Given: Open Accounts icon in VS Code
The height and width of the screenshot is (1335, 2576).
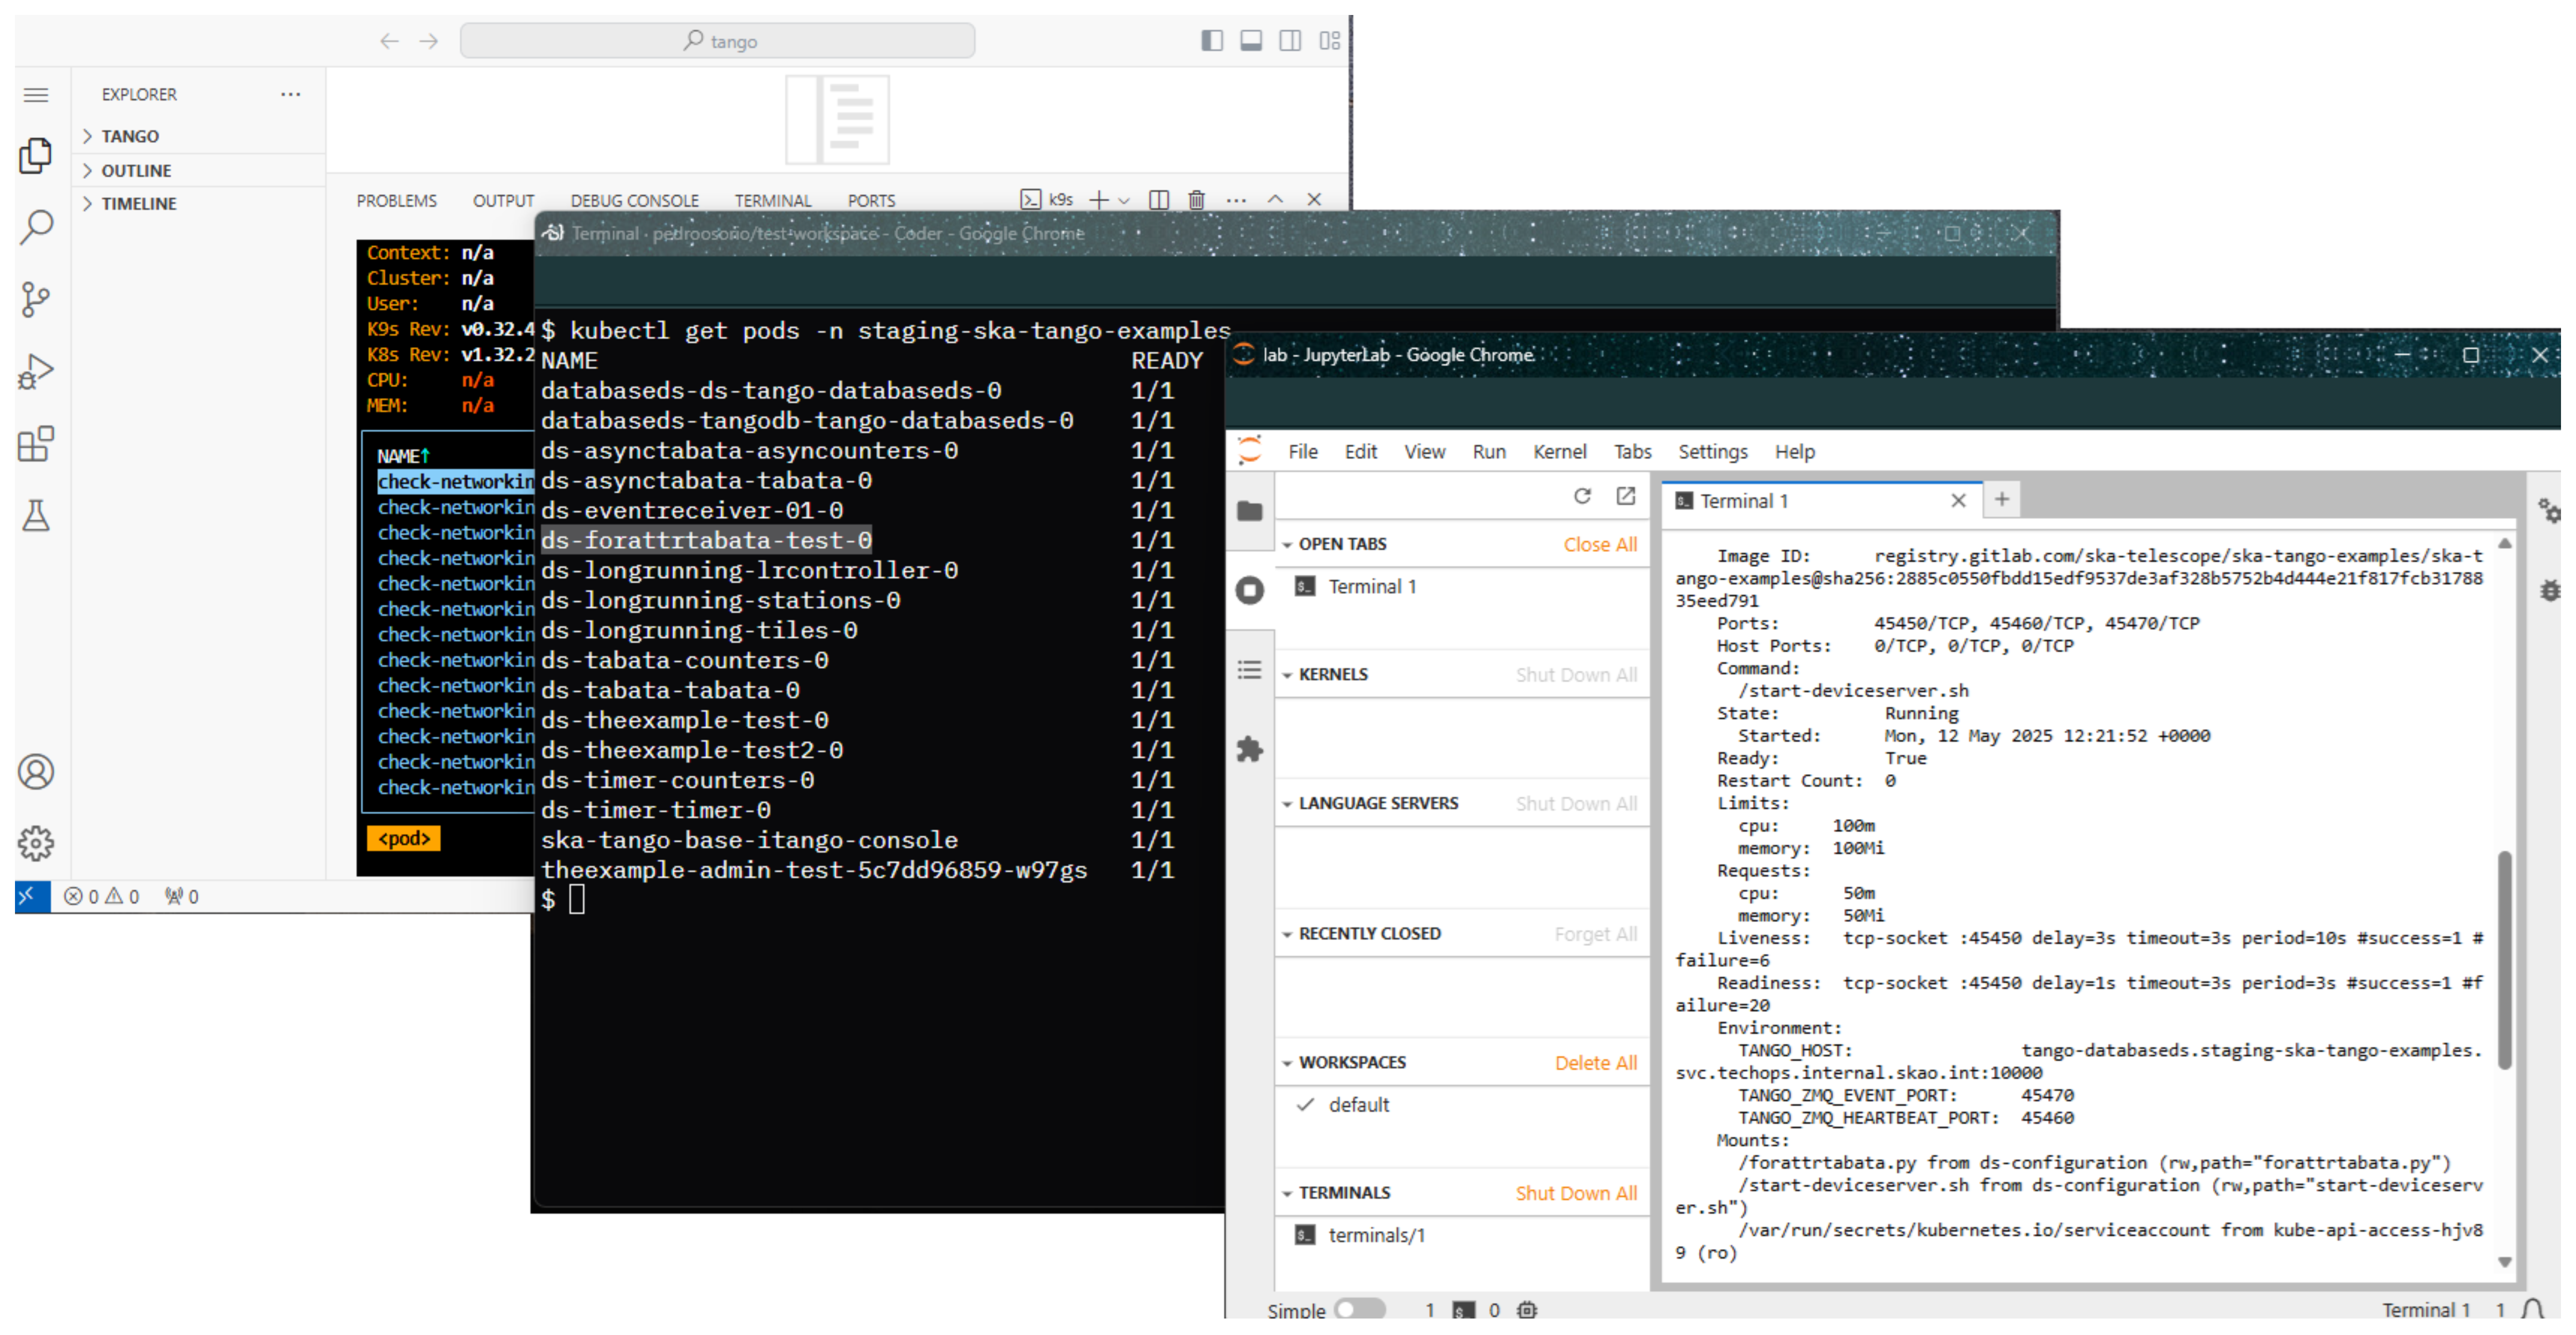Looking at the screenshot, I should click(36, 772).
